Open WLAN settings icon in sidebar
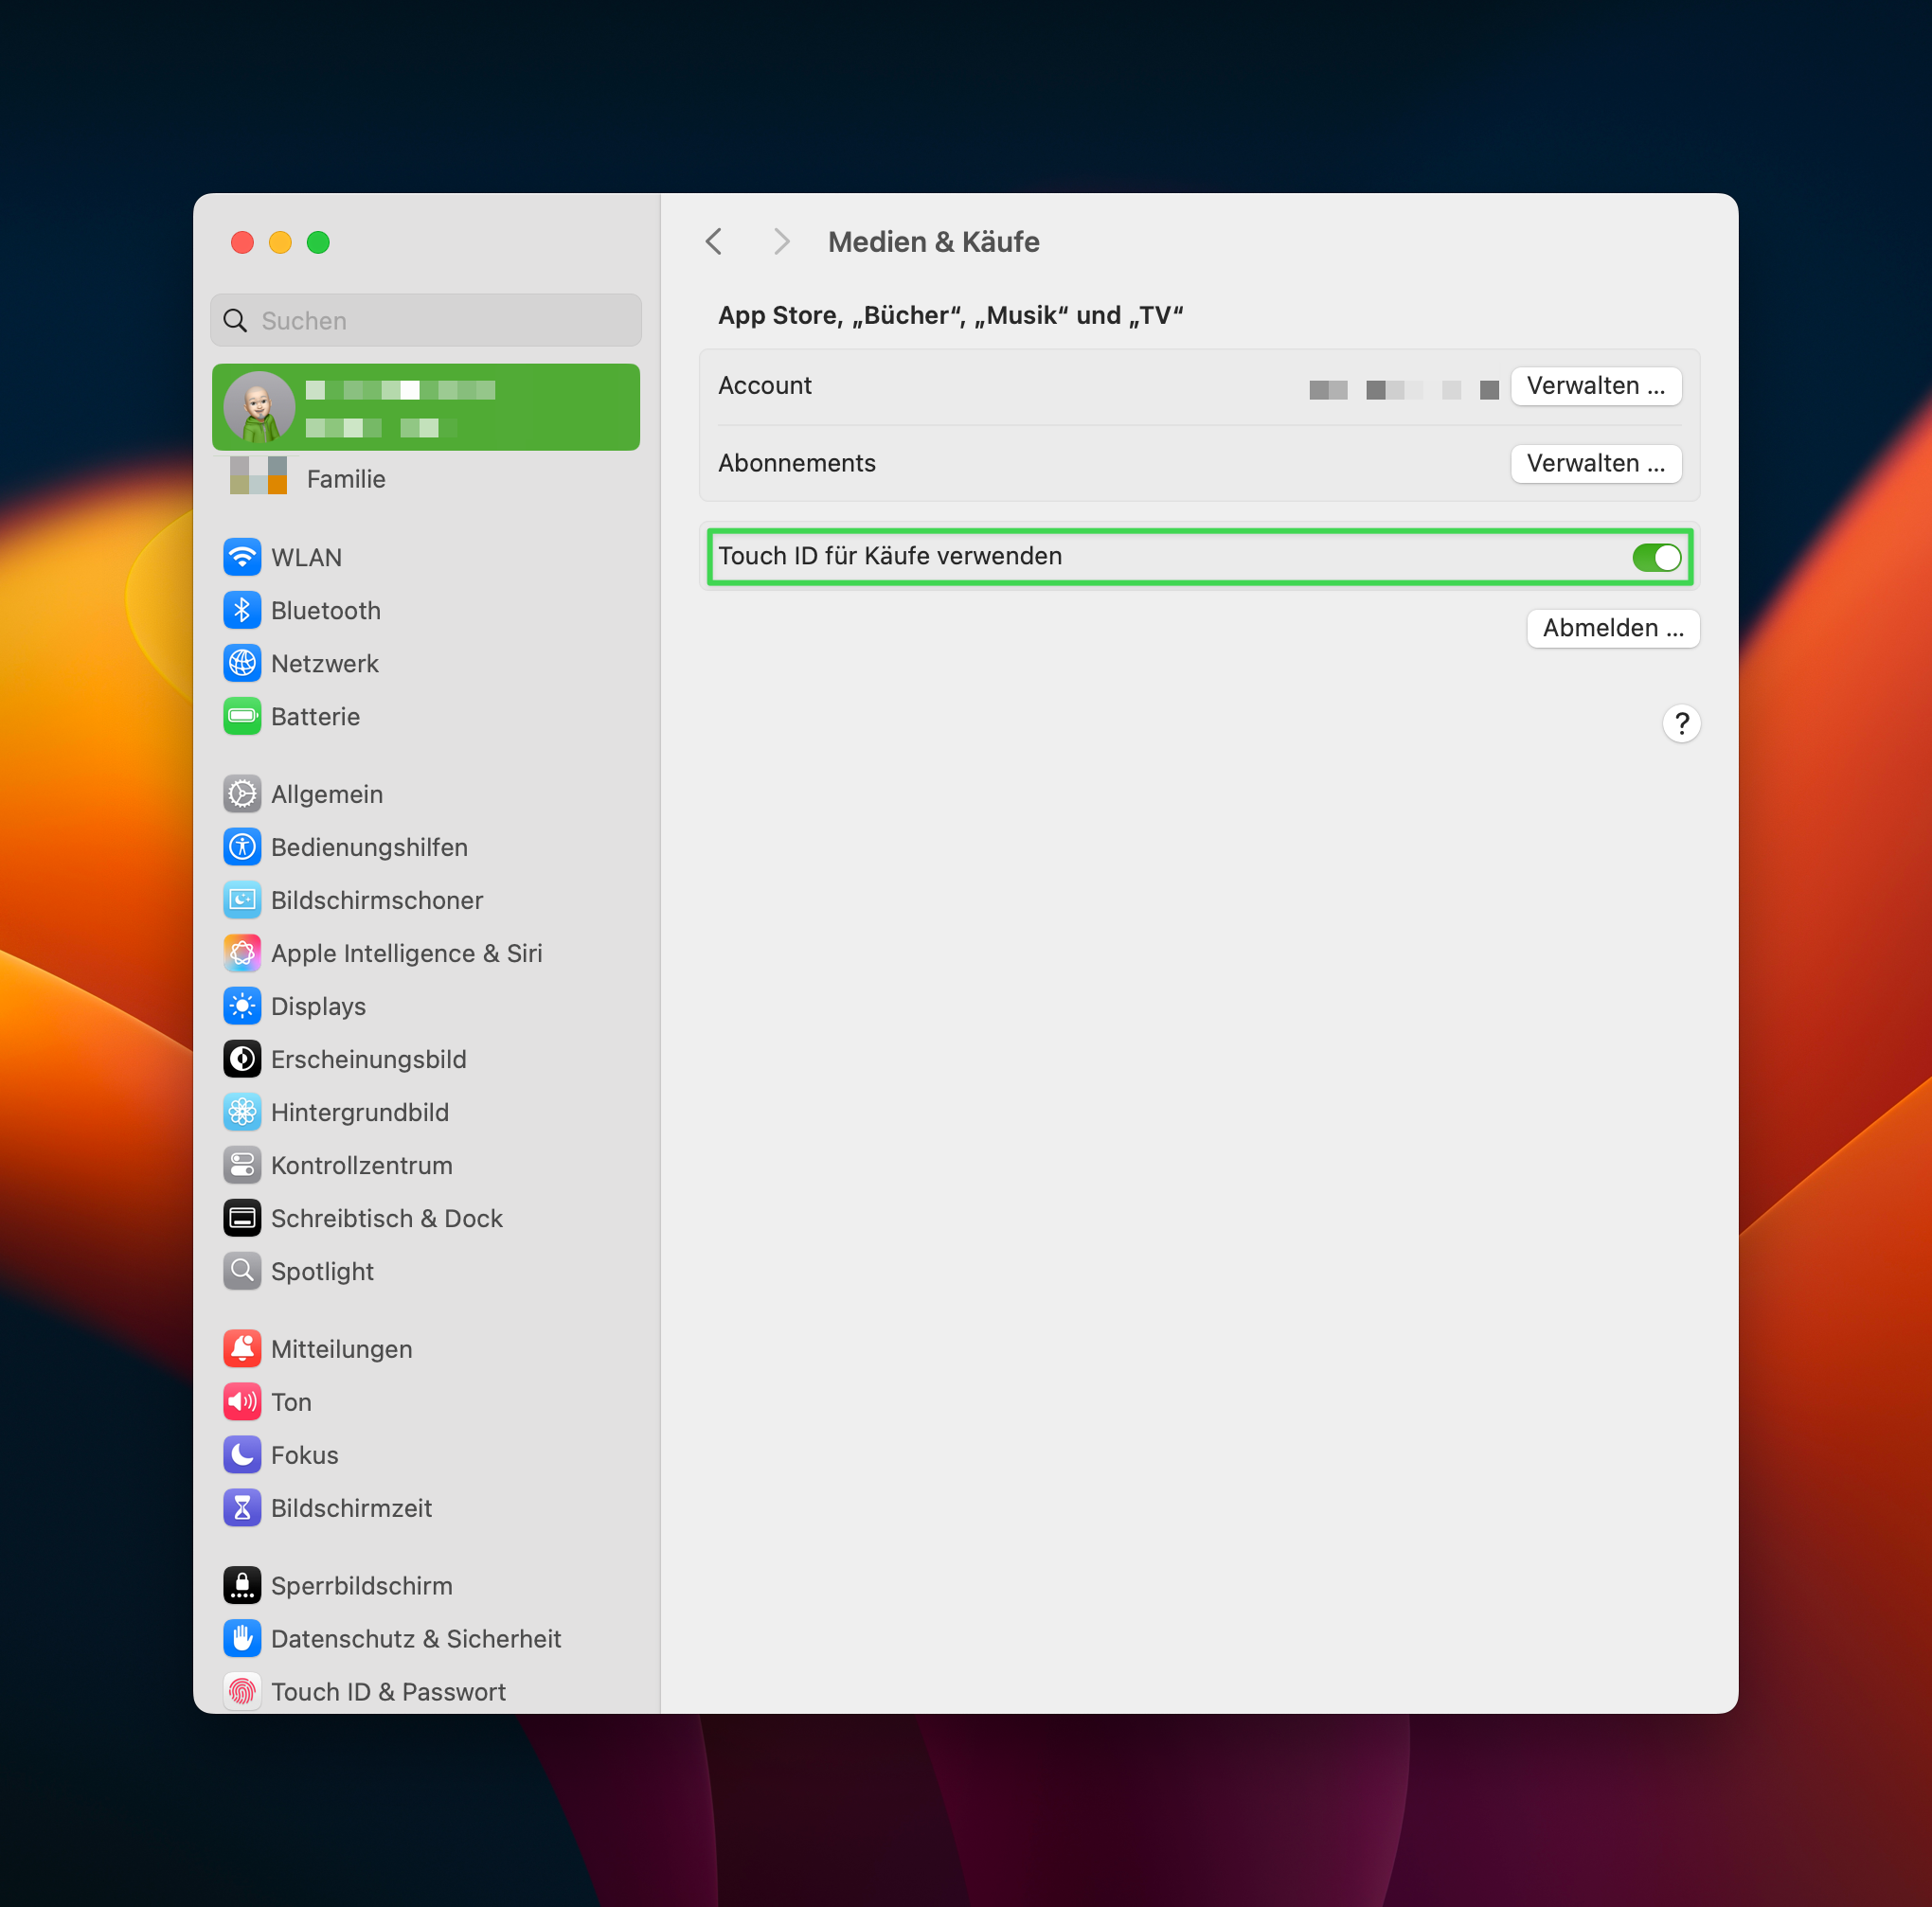The height and width of the screenshot is (1907, 1932). click(242, 557)
